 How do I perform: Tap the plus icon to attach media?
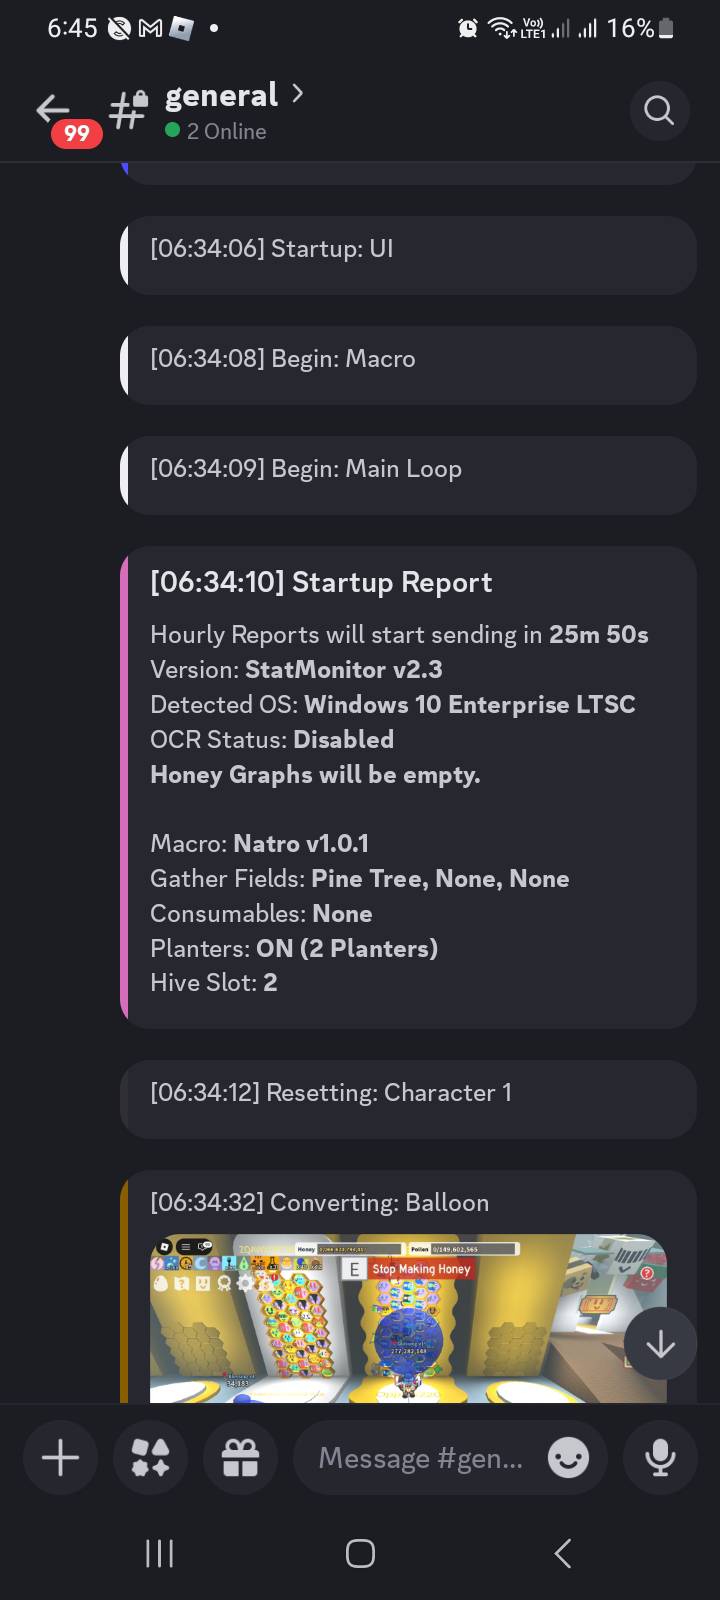pos(60,1457)
